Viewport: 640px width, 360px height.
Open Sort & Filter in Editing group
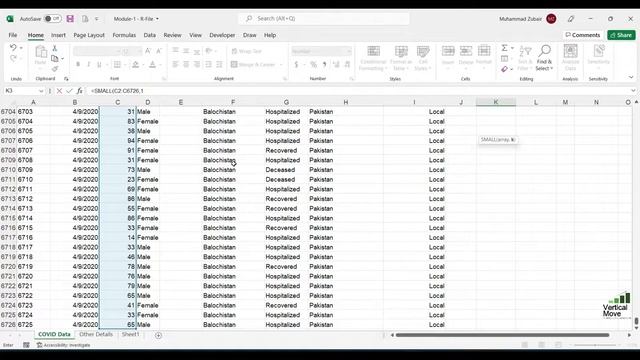[525, 57]
